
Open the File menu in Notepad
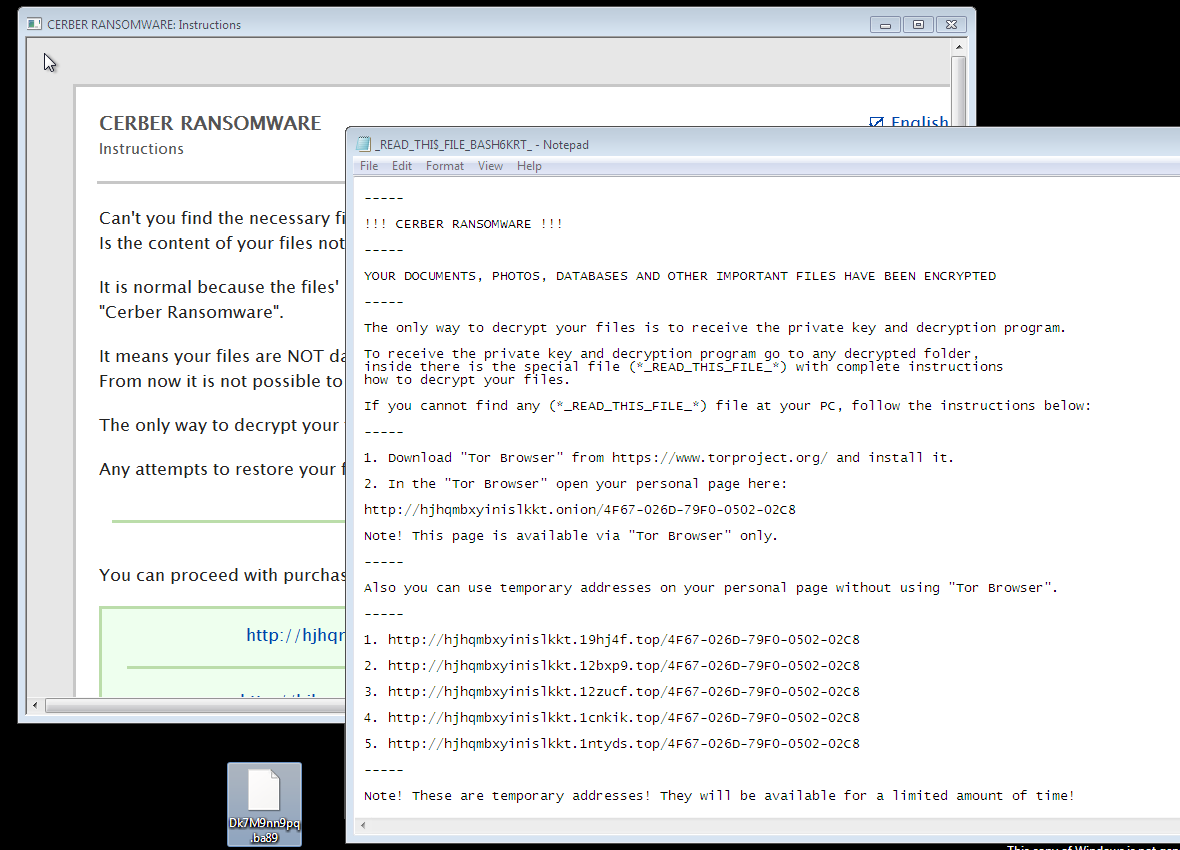[369, 166]
